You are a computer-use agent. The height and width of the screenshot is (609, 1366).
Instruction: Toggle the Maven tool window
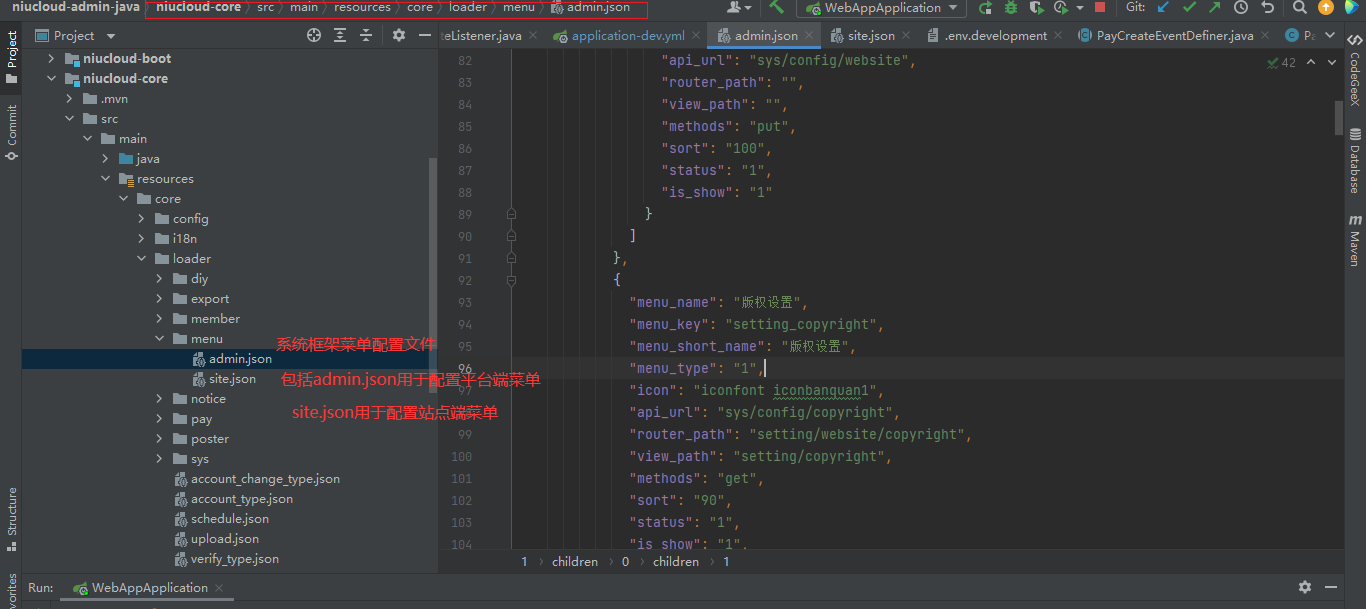point(1355,240)
